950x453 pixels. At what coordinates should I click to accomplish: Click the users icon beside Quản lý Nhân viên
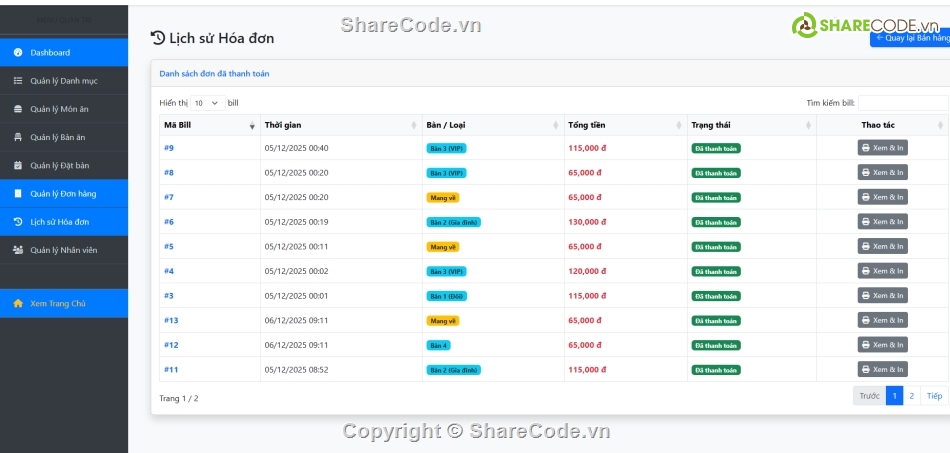point(18,250)
